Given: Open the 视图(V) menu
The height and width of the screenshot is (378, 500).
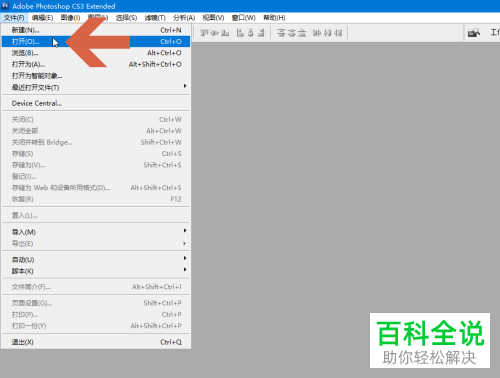Looking at the screenshot, I should pos(213,18).
